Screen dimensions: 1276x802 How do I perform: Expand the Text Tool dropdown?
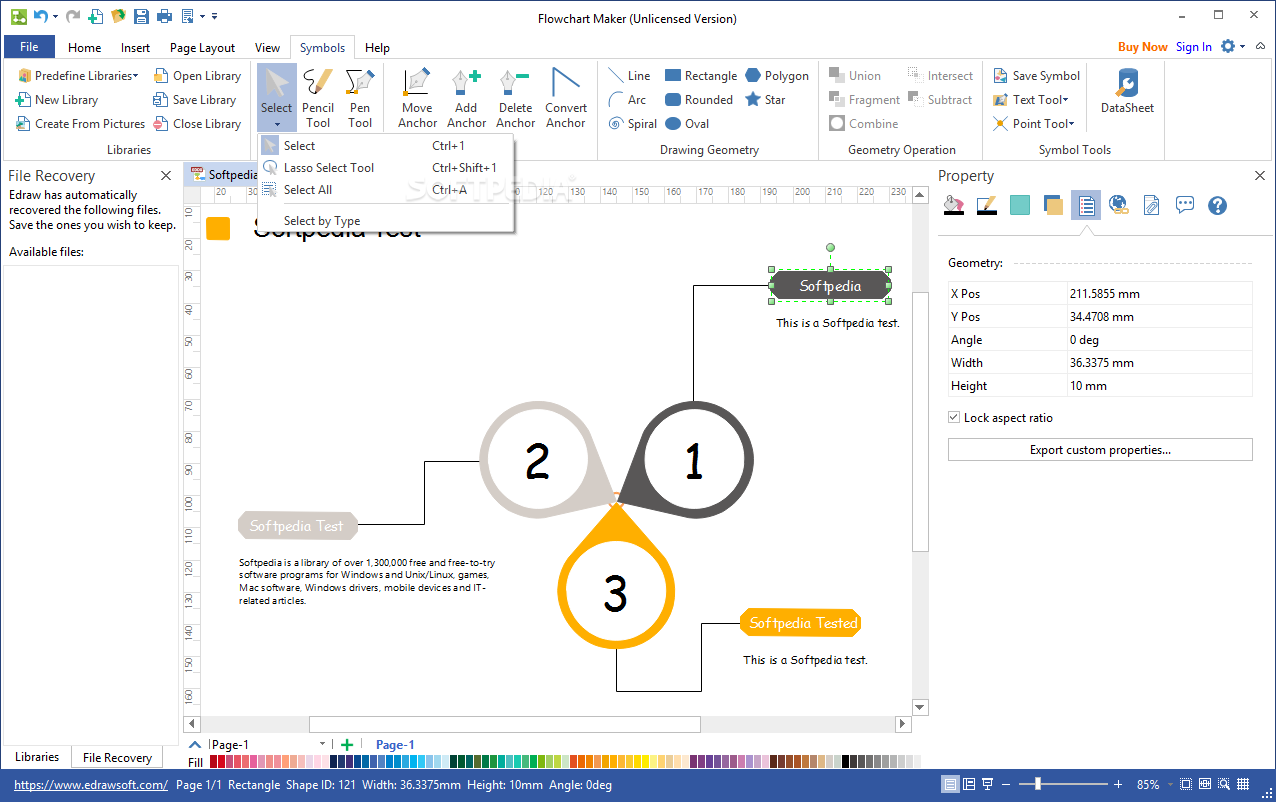1031,100
